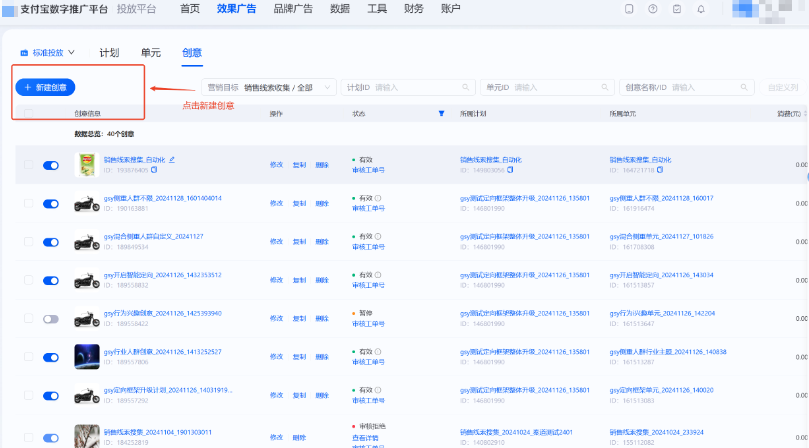Click search icon in 创意名称/ID field
The image size is (809, 448).
click(744, 87)
